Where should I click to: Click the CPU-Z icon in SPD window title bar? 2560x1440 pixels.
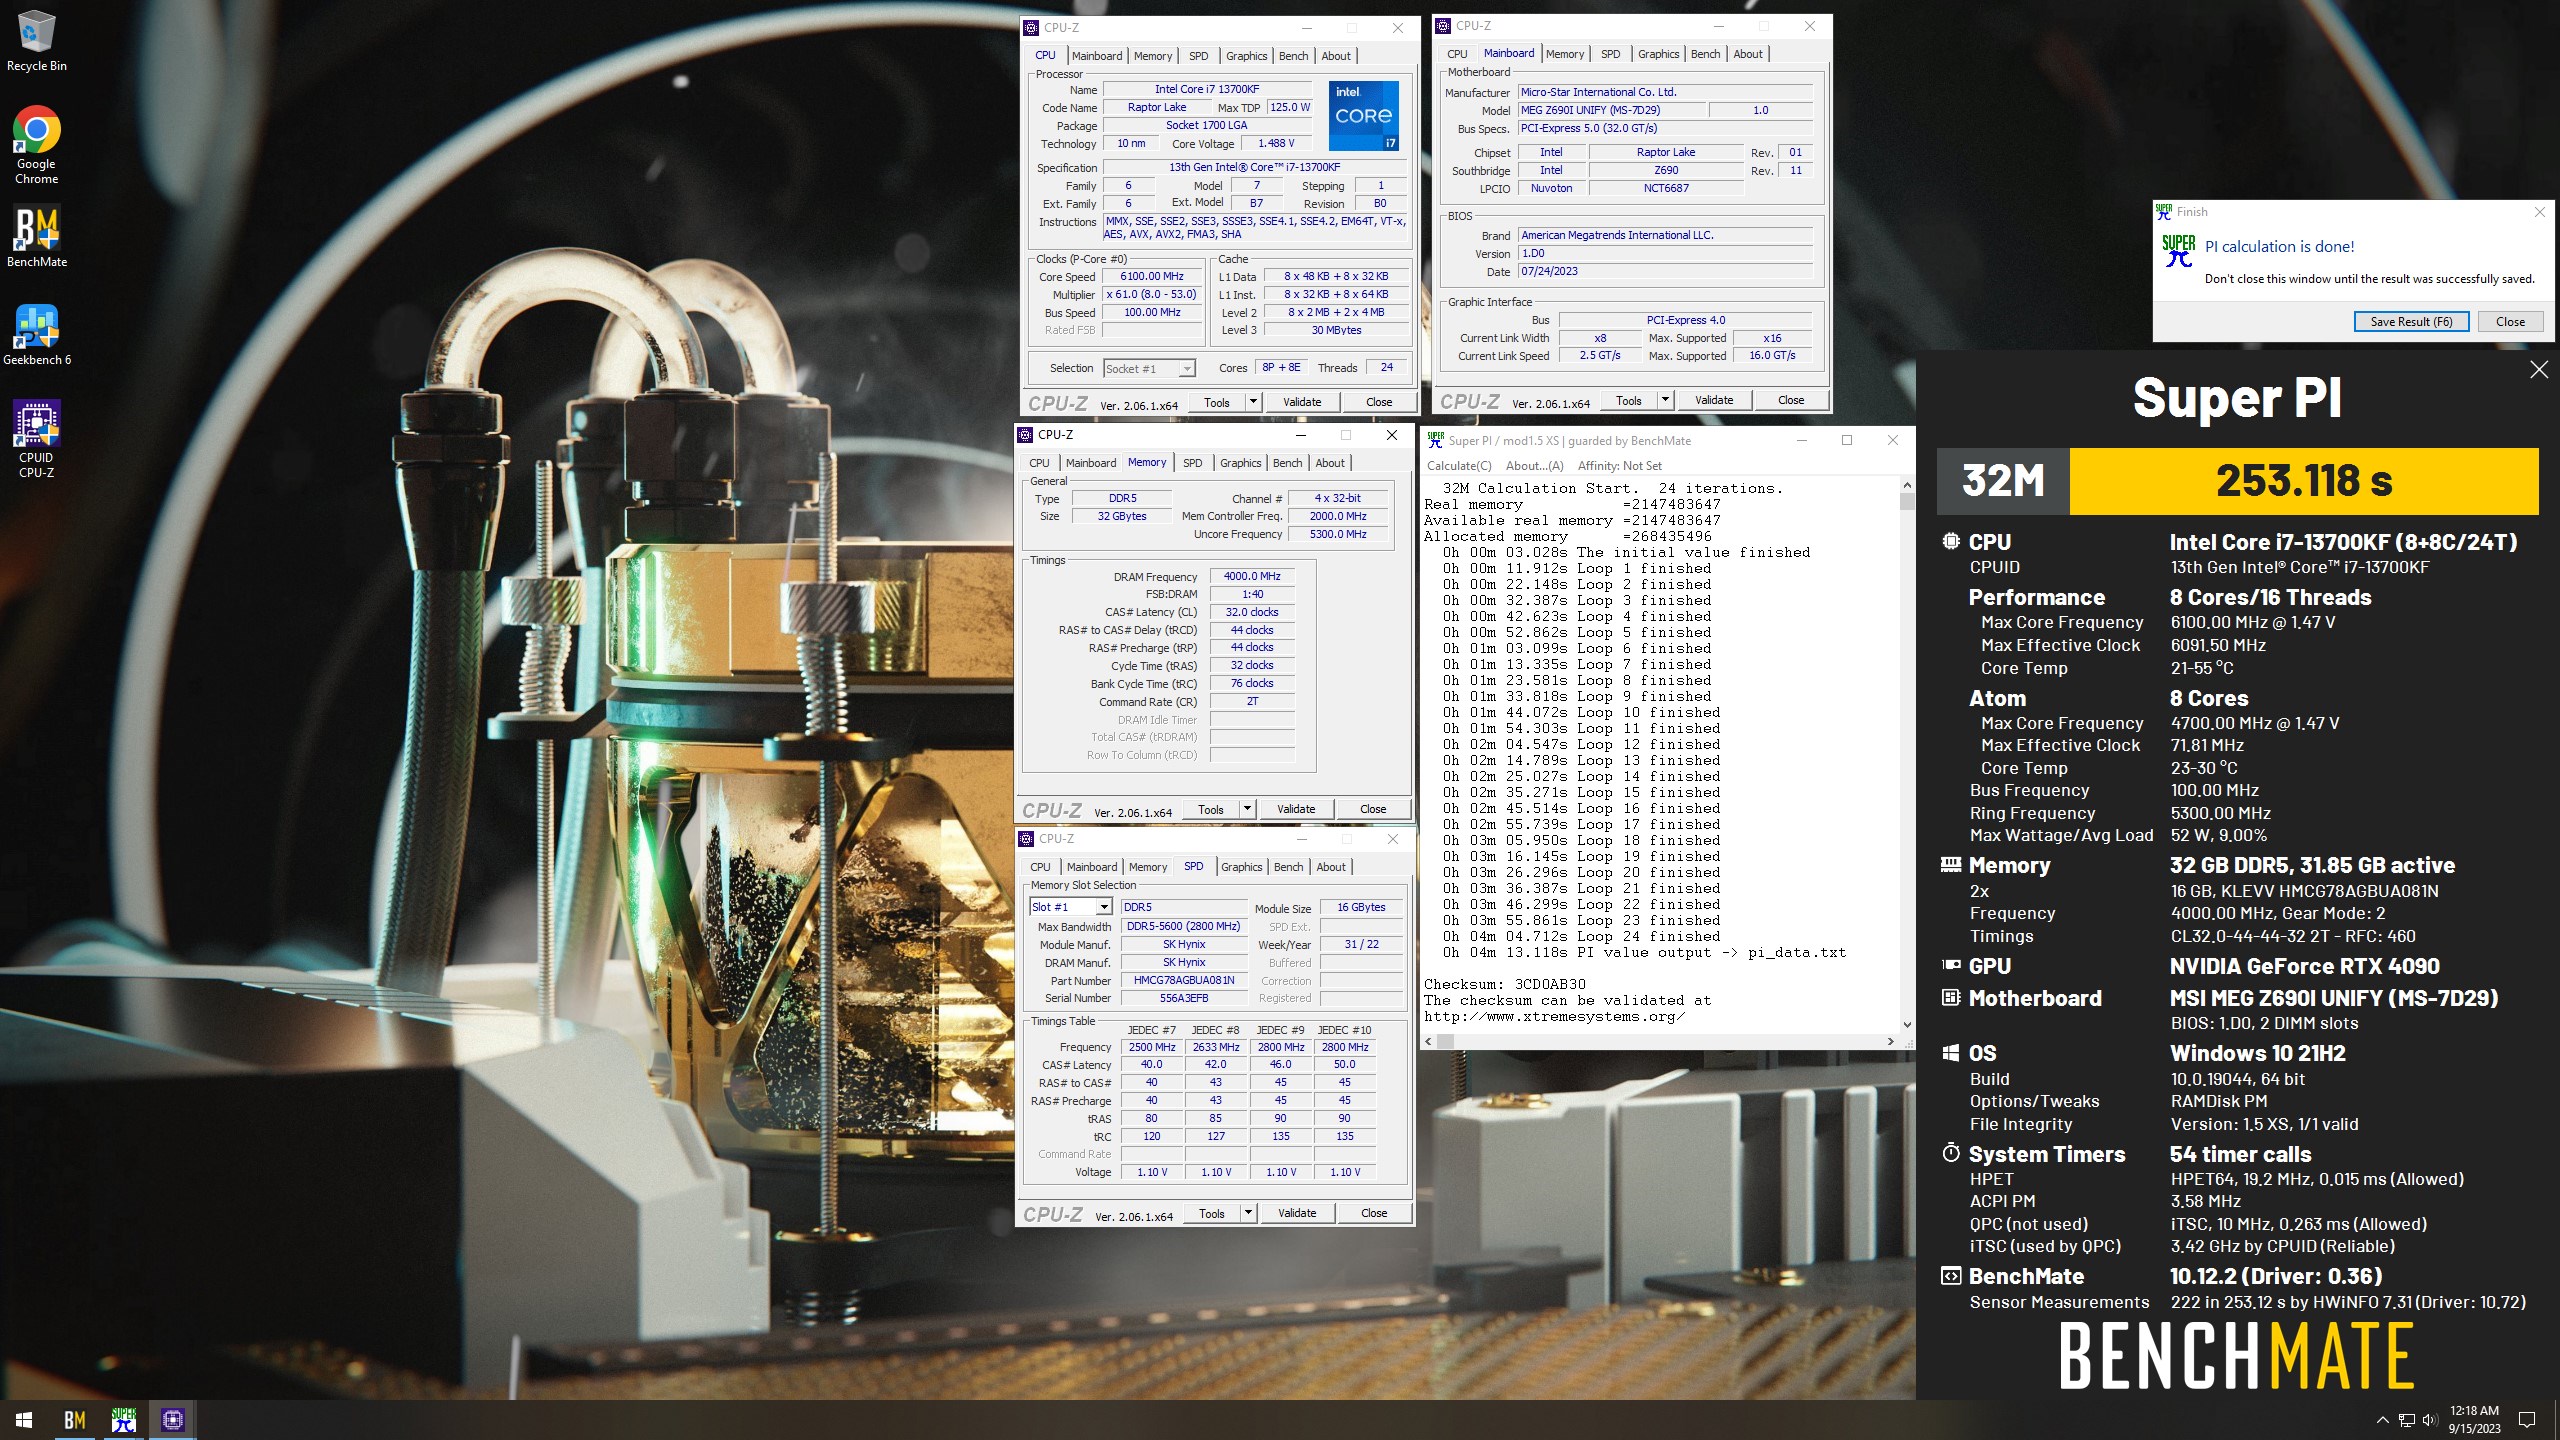pos(1027,839)
